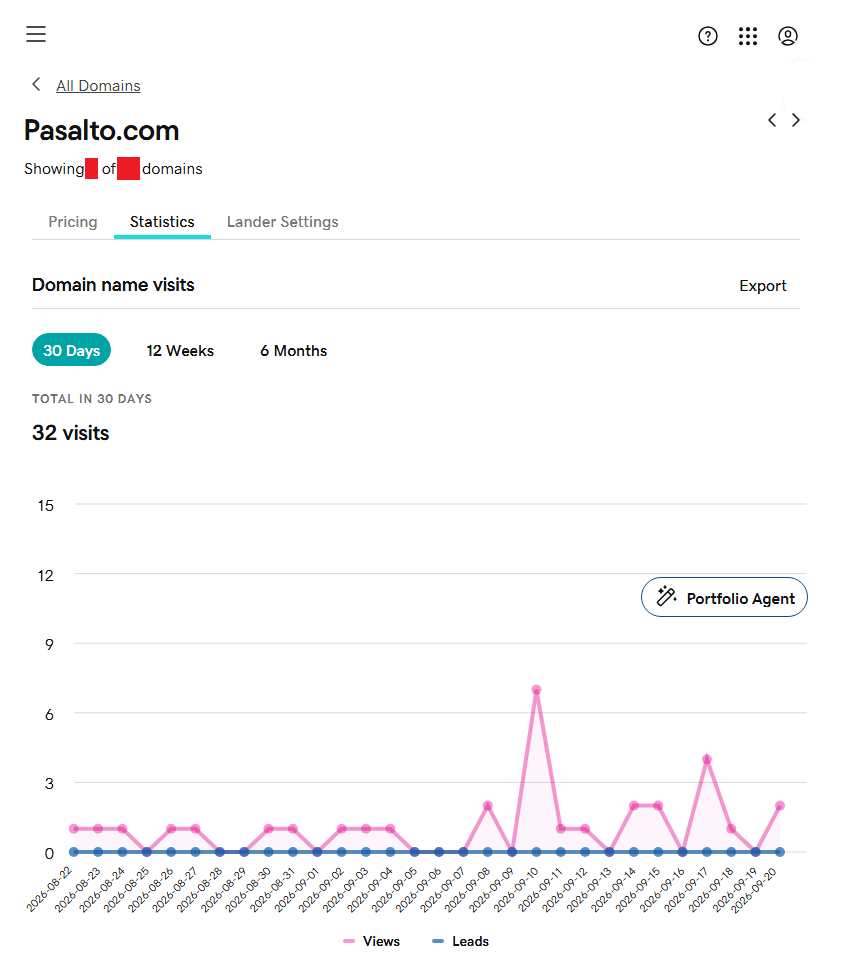
Task: Select the 30 Days range
Action: coord(71,350)
